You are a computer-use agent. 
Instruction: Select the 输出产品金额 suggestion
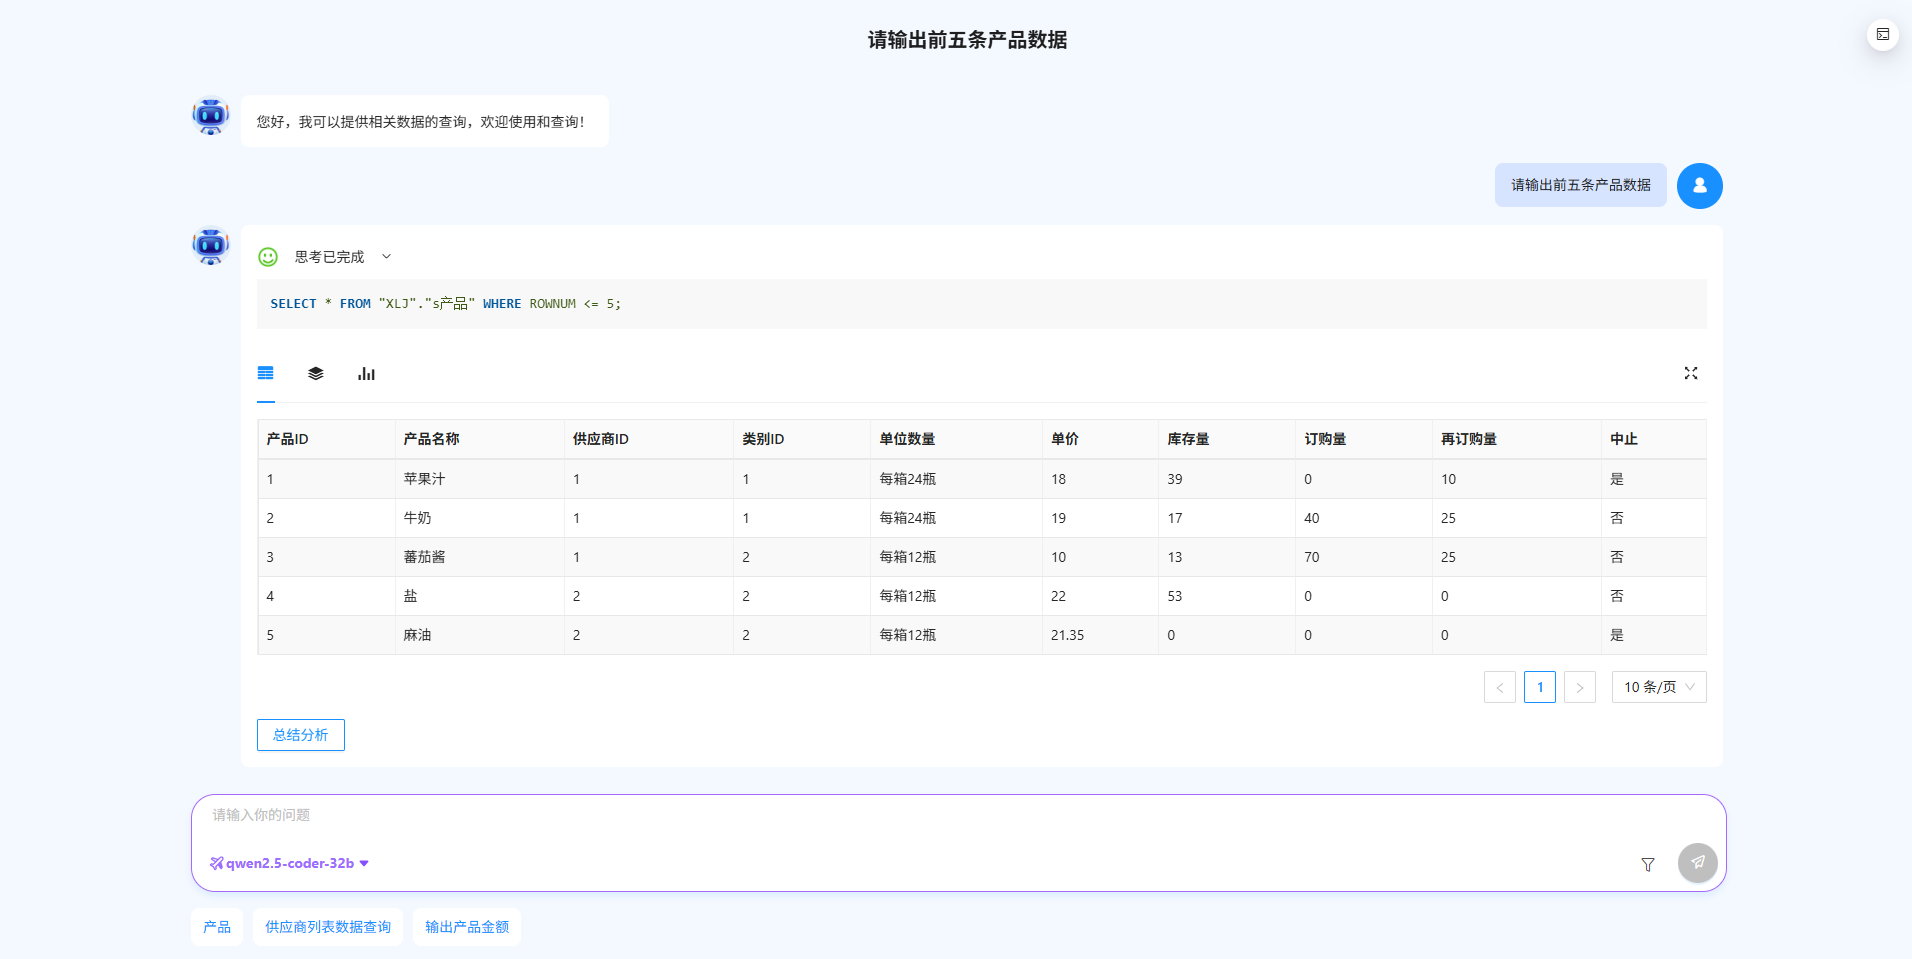[x=467, y=927]
